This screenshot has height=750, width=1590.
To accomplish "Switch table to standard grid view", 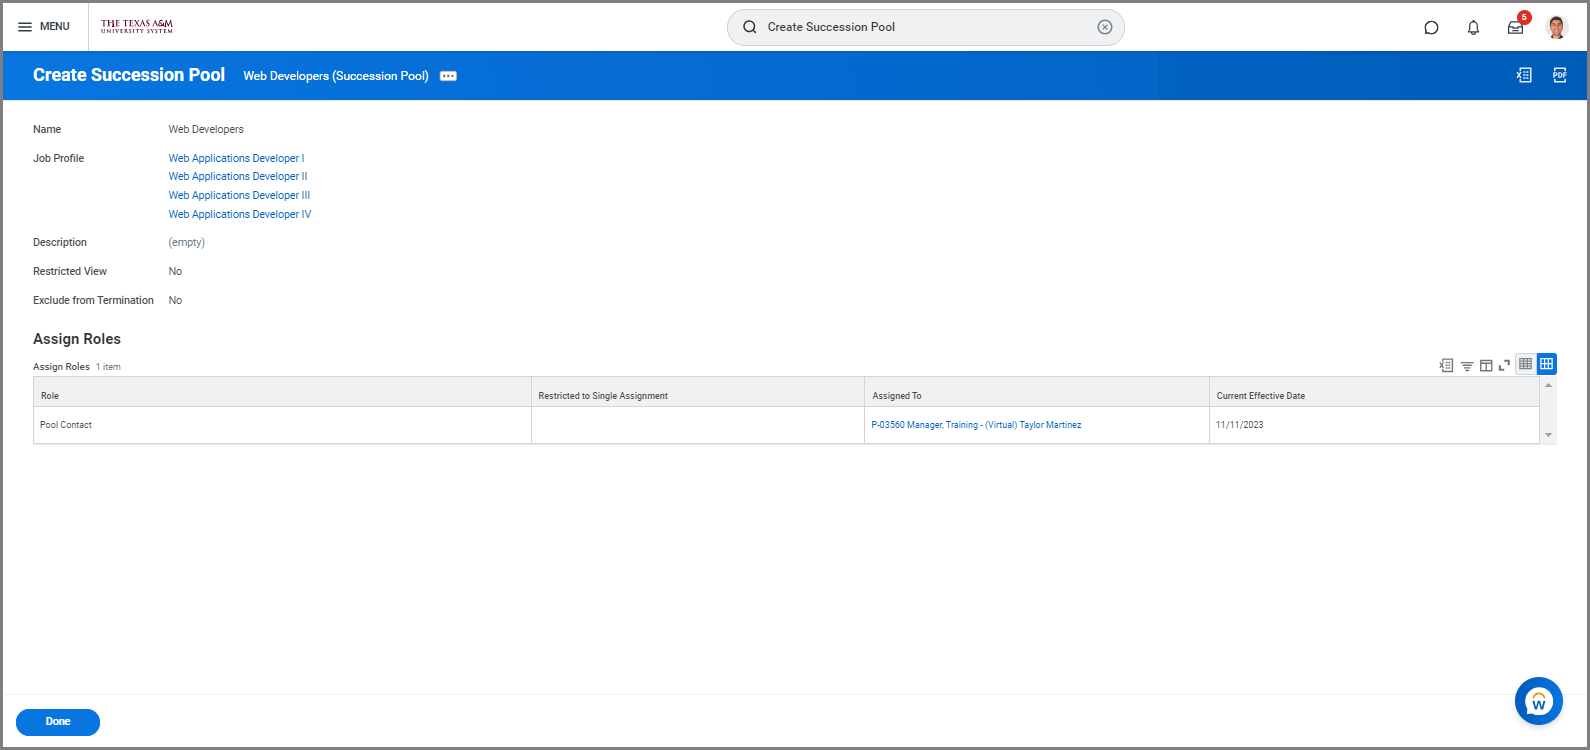I will click(x=1546, y=364).
